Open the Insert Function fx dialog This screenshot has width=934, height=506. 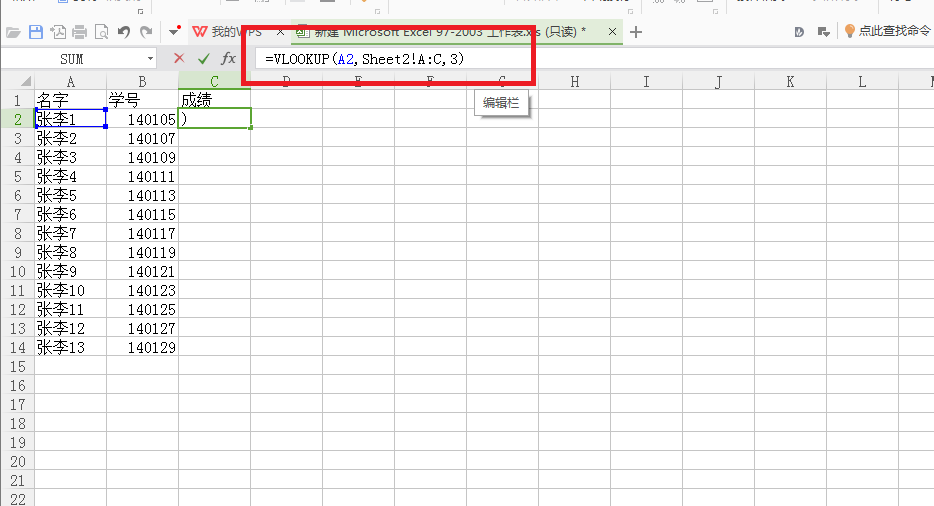(229, 59)
